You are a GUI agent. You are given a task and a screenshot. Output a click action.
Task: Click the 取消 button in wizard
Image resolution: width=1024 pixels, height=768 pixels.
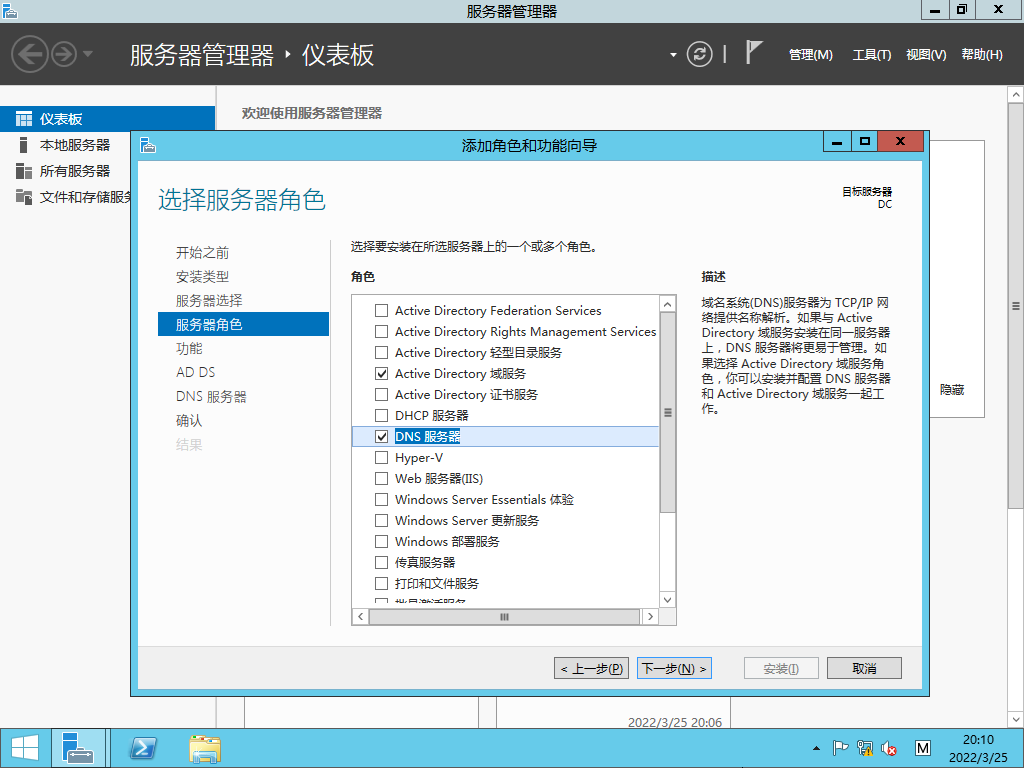[x=864, y=668]
